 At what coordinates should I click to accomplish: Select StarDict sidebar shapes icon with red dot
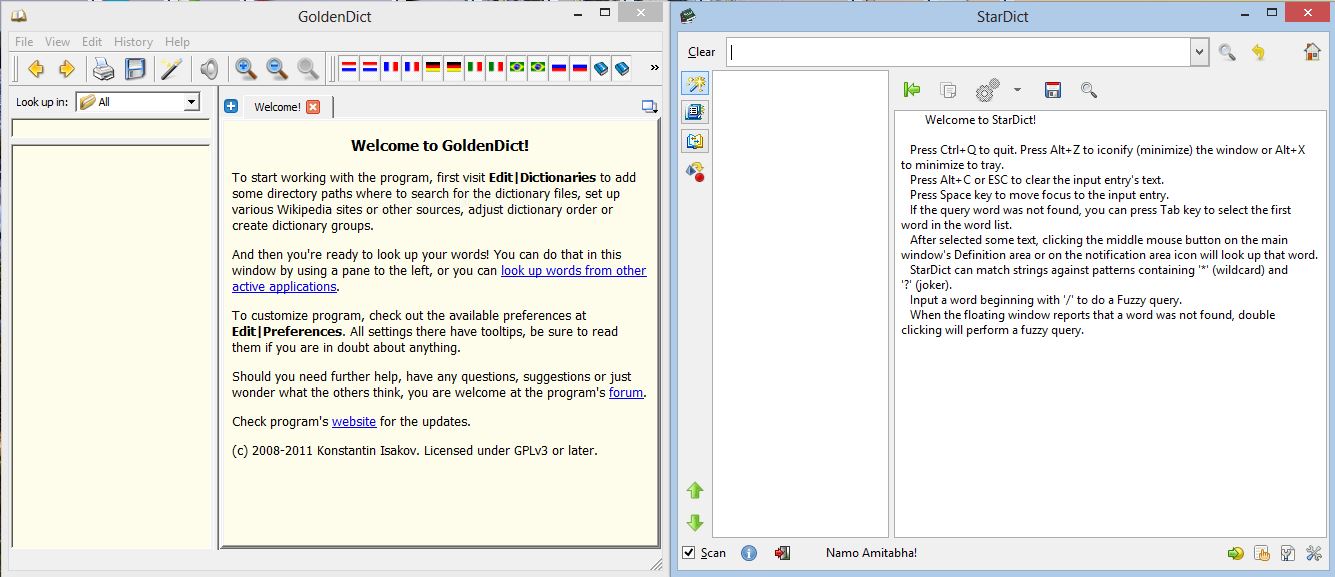click(695, 171)
